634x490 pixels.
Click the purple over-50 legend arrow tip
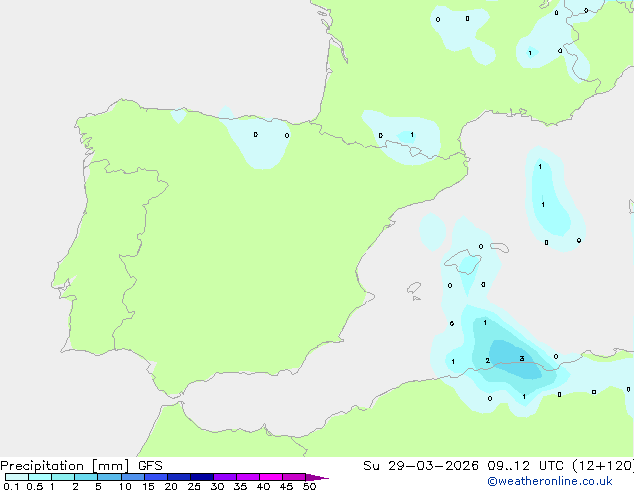pos(317,478)
